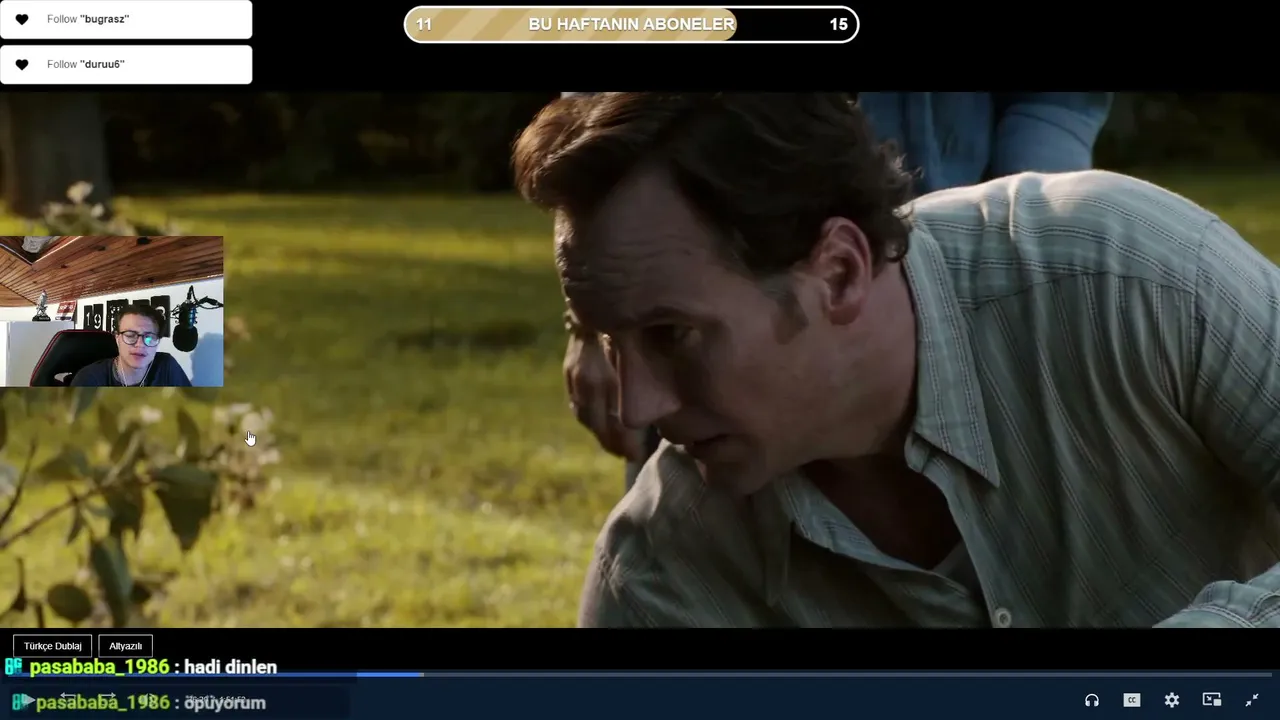Image resolution: width=1280 pixels, height=720 pixels.
Task: Toggle closed captions with the CC icon
Action: (1132, 700)
